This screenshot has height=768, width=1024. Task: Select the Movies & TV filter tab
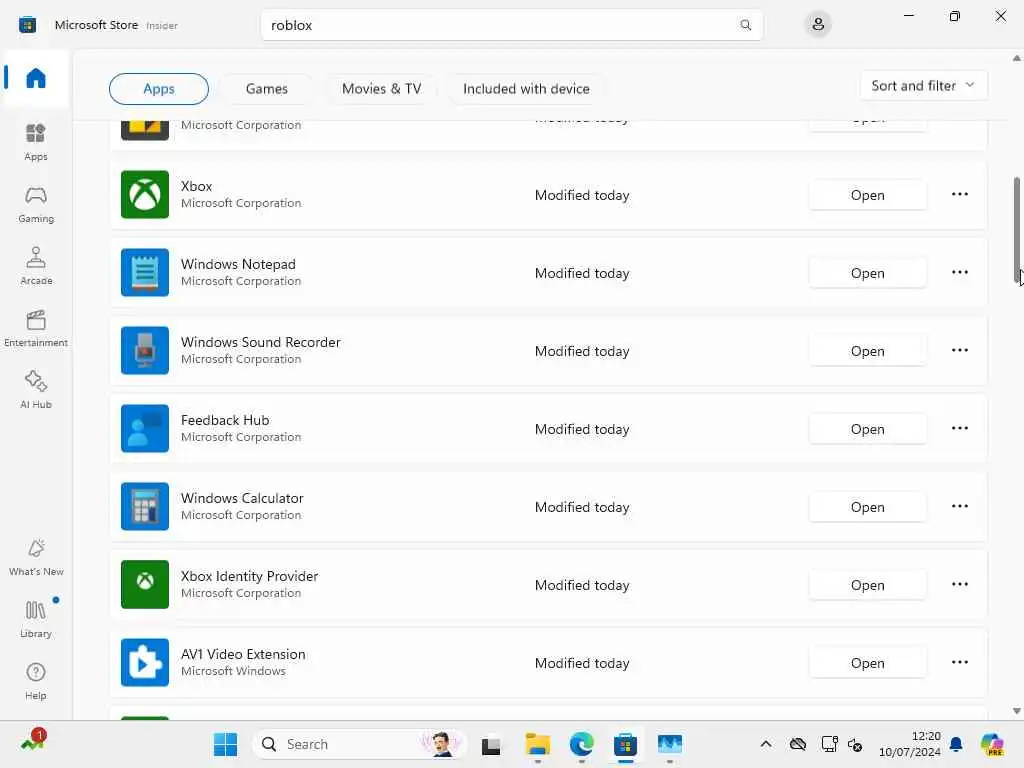[x=381, y=89]
